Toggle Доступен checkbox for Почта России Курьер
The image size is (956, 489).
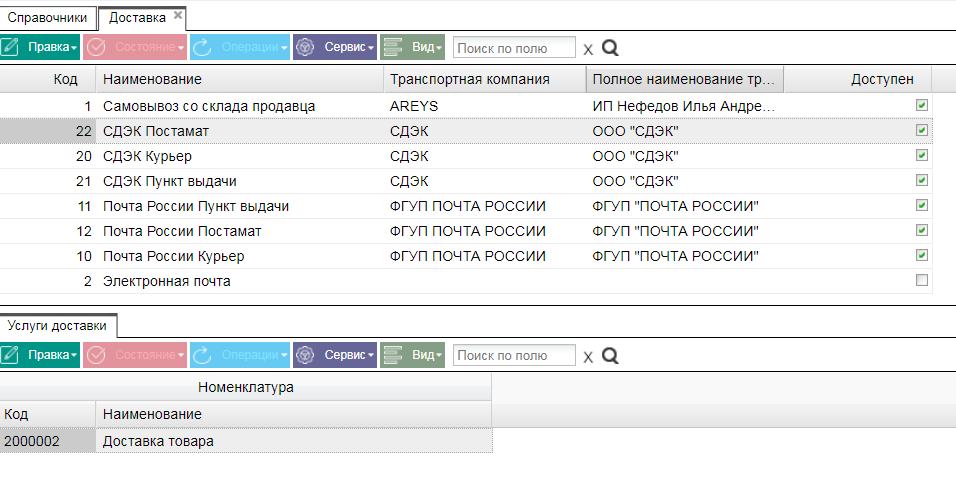coord(922,255)
